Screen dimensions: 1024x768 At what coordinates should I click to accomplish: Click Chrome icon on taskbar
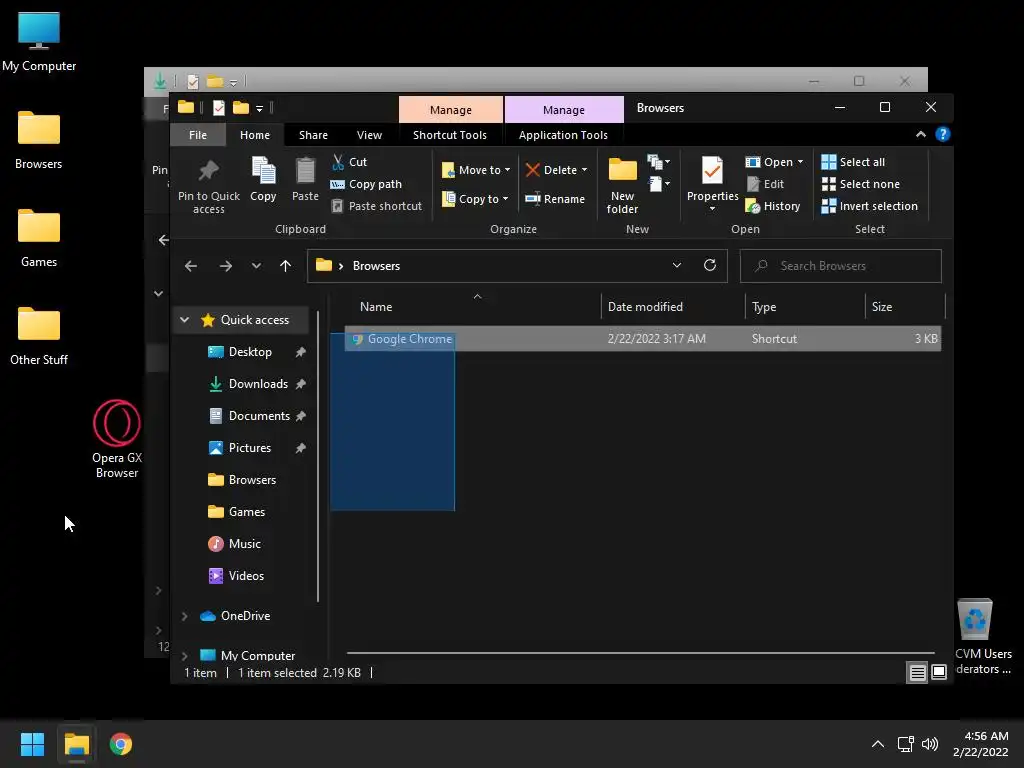pyautogui.click(x=121, y=744)
